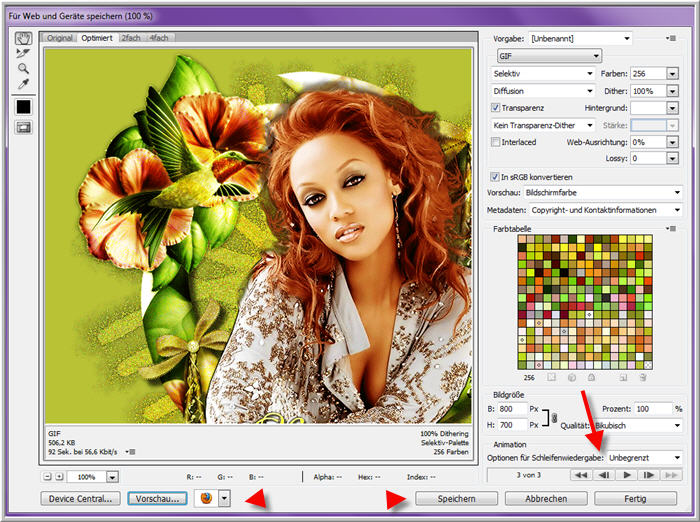Open the Lossy value dropdown arrow

pyautogui.click(x=672, y=158)
